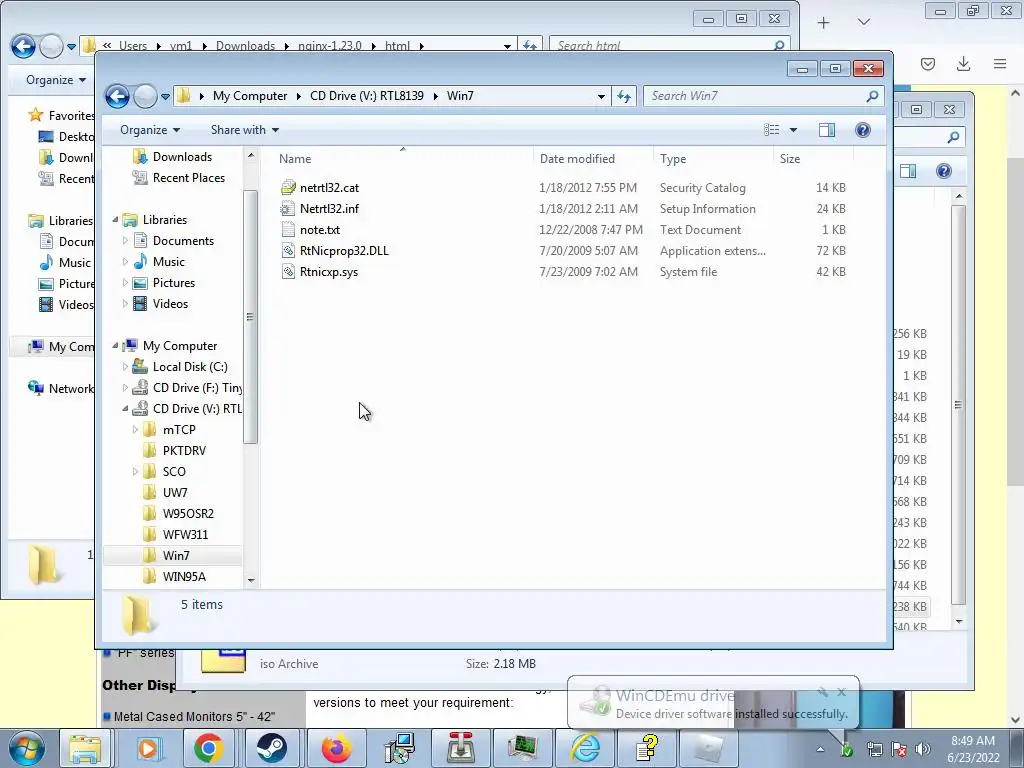Click My Computer in the address breadcrumb
The image size is (1024, 768).
249,96
